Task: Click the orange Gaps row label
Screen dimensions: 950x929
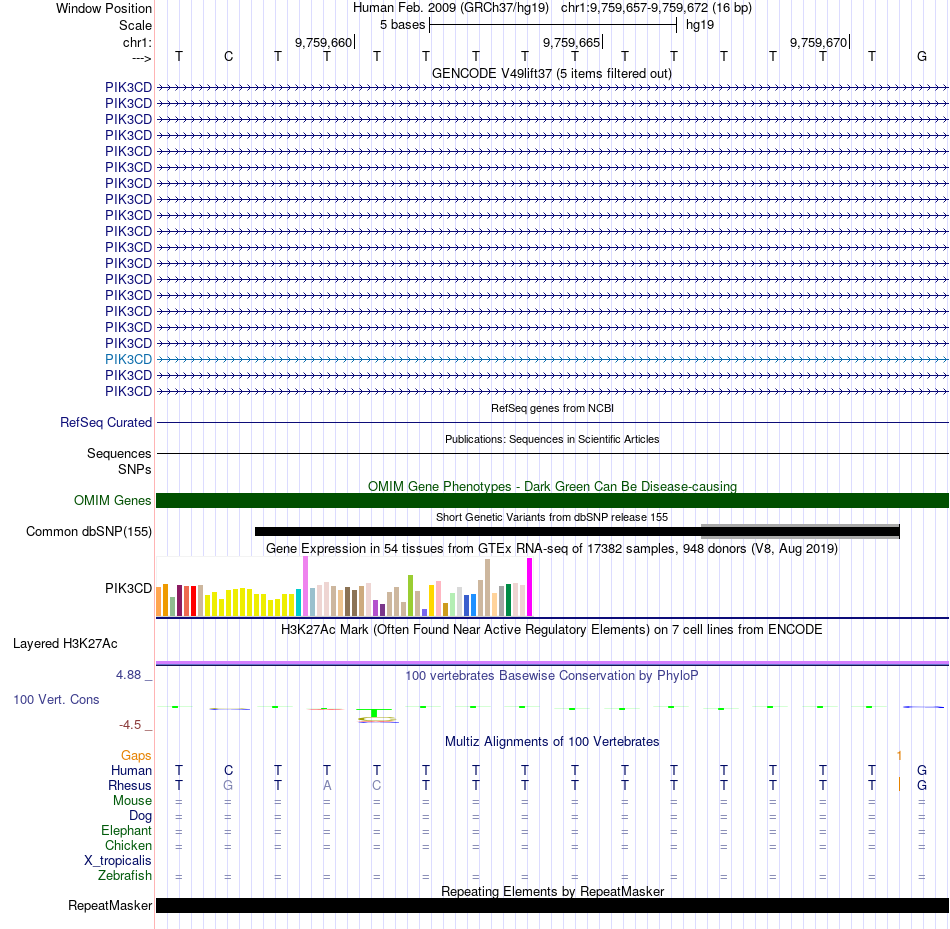Action: click(x=136, y=755)
